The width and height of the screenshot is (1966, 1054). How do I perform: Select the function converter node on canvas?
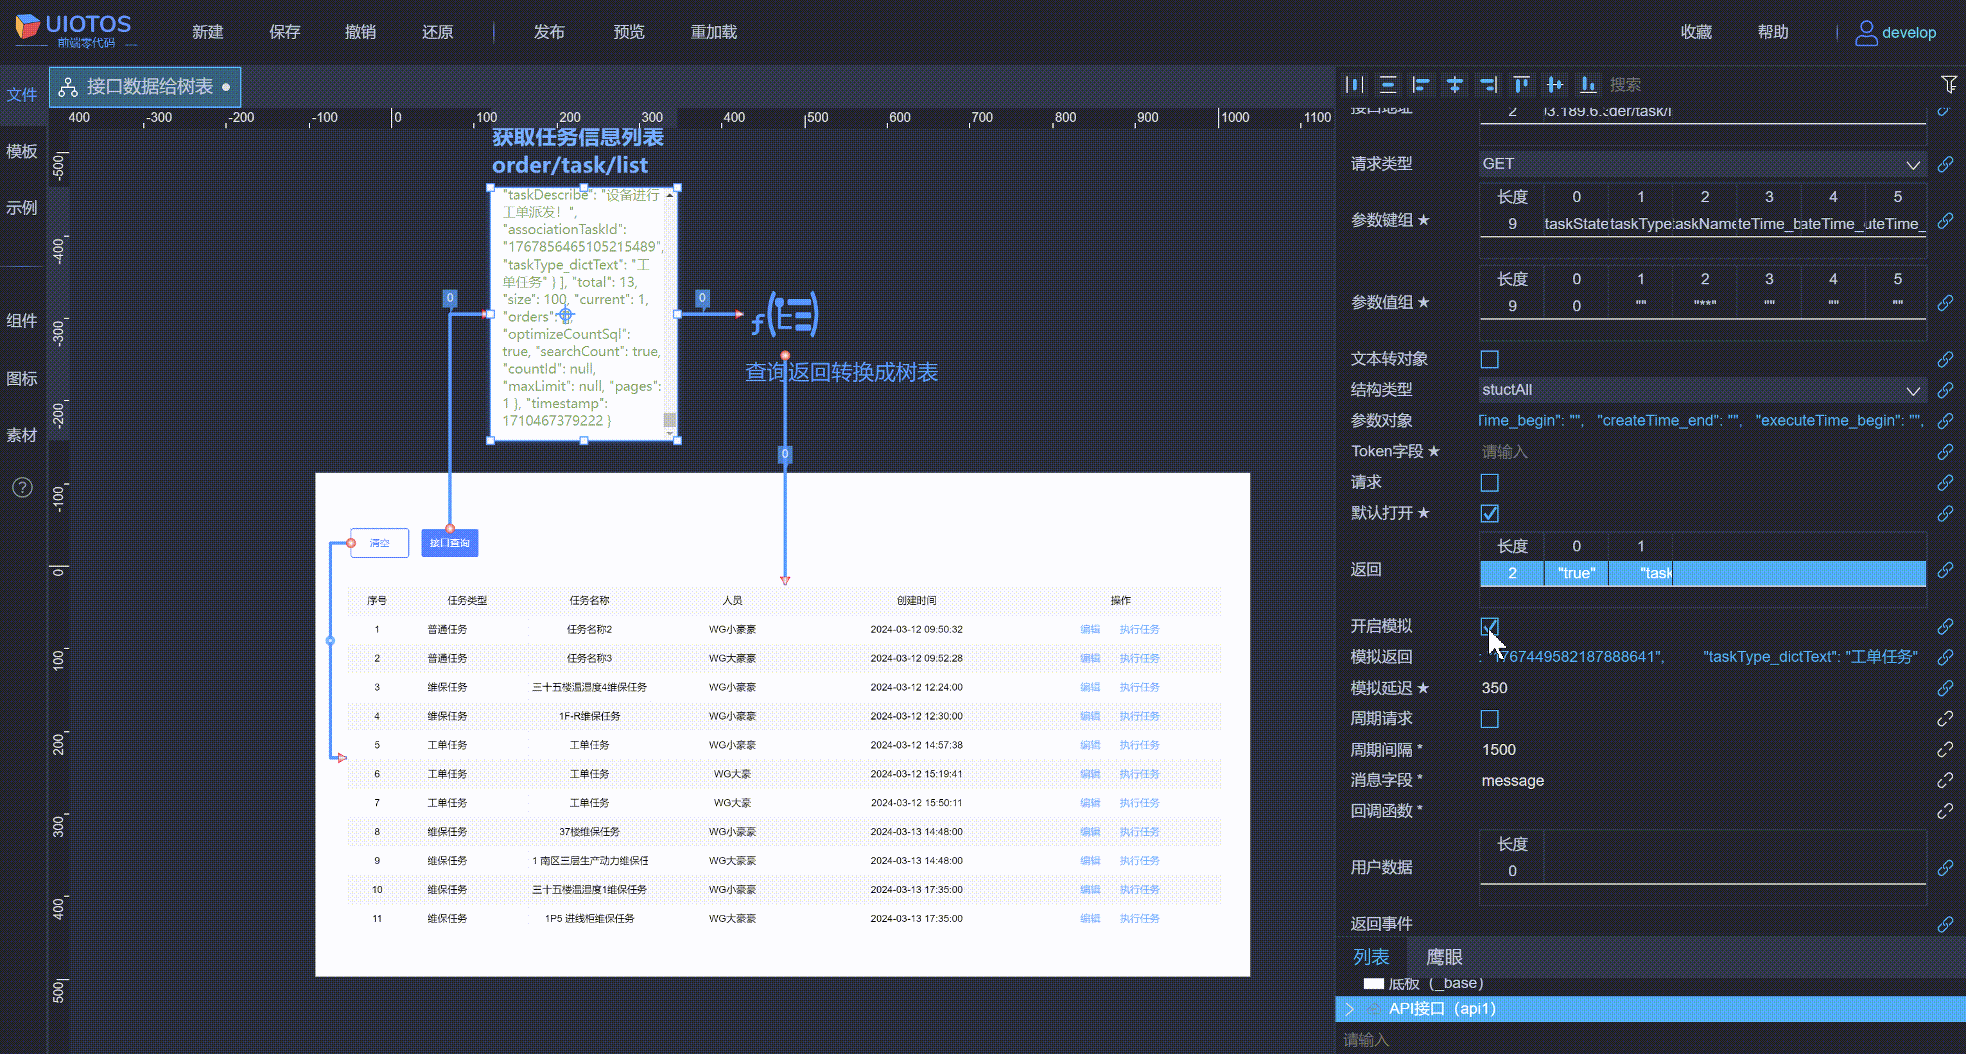click(x=786, y=315)
